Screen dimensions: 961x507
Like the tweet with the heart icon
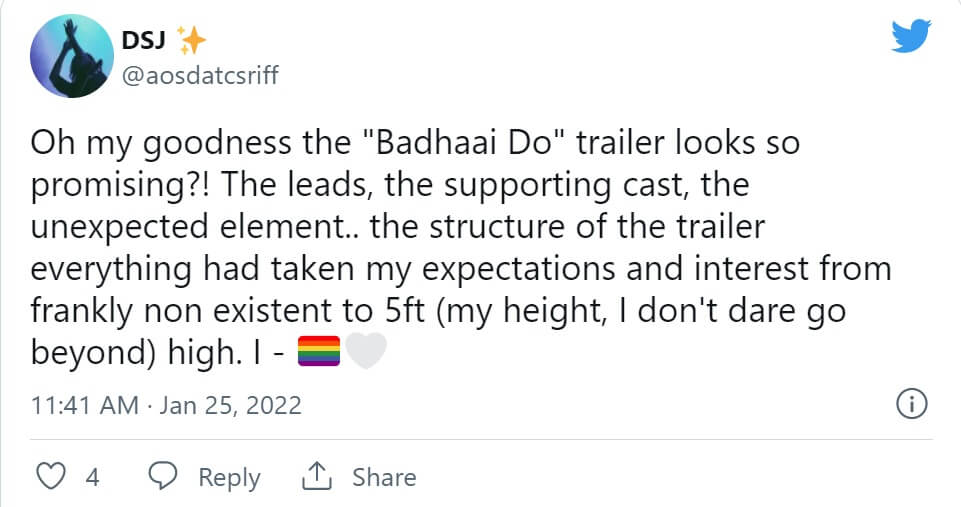[x=50, y=477]
